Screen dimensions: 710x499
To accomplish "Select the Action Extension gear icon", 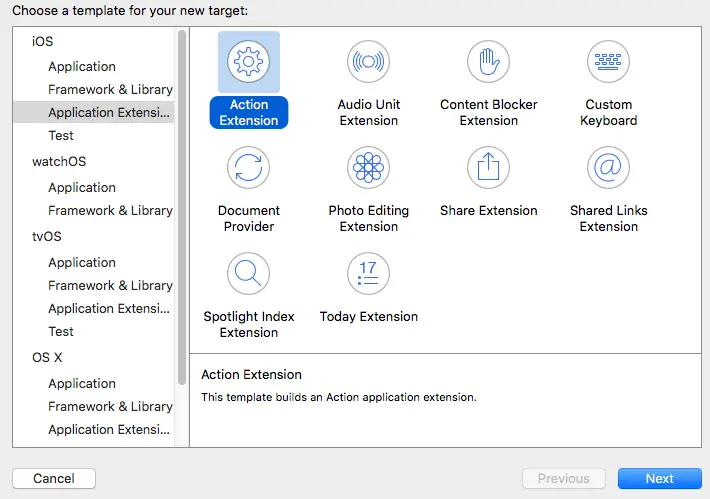I will coord(248,62).
